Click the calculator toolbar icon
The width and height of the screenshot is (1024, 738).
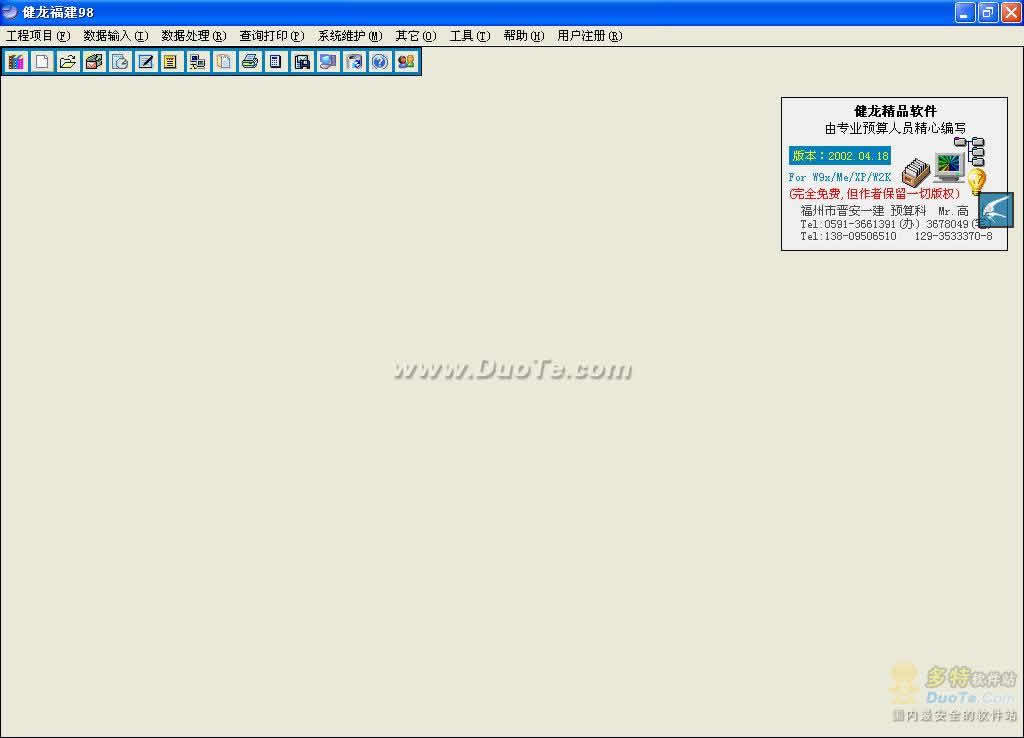(x=276, y=62)
